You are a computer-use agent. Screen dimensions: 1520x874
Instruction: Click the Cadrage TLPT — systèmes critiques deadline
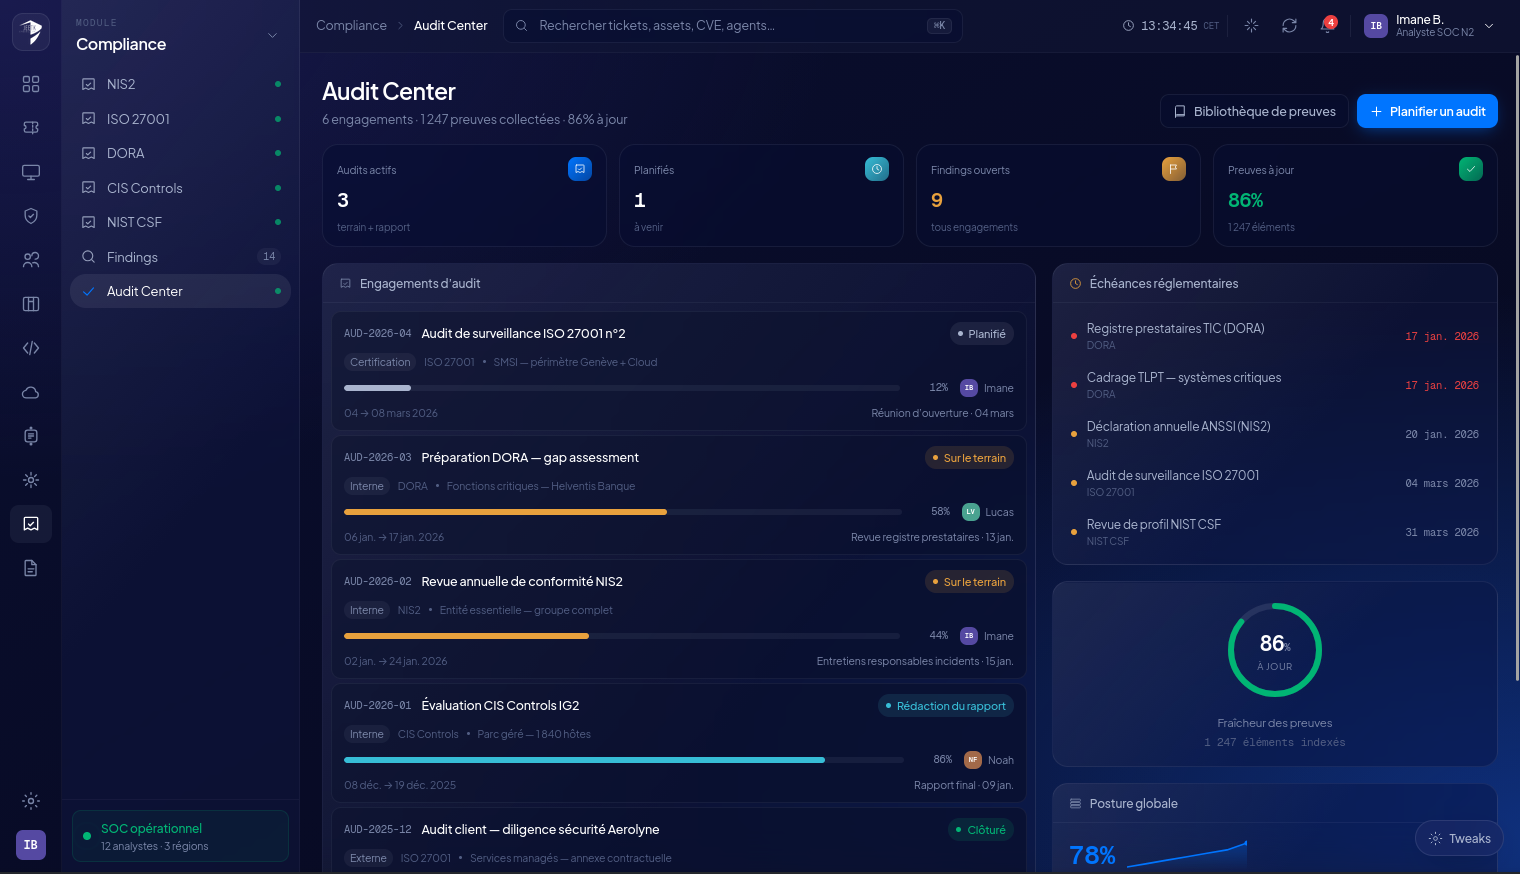click(x=1275, y=385)
